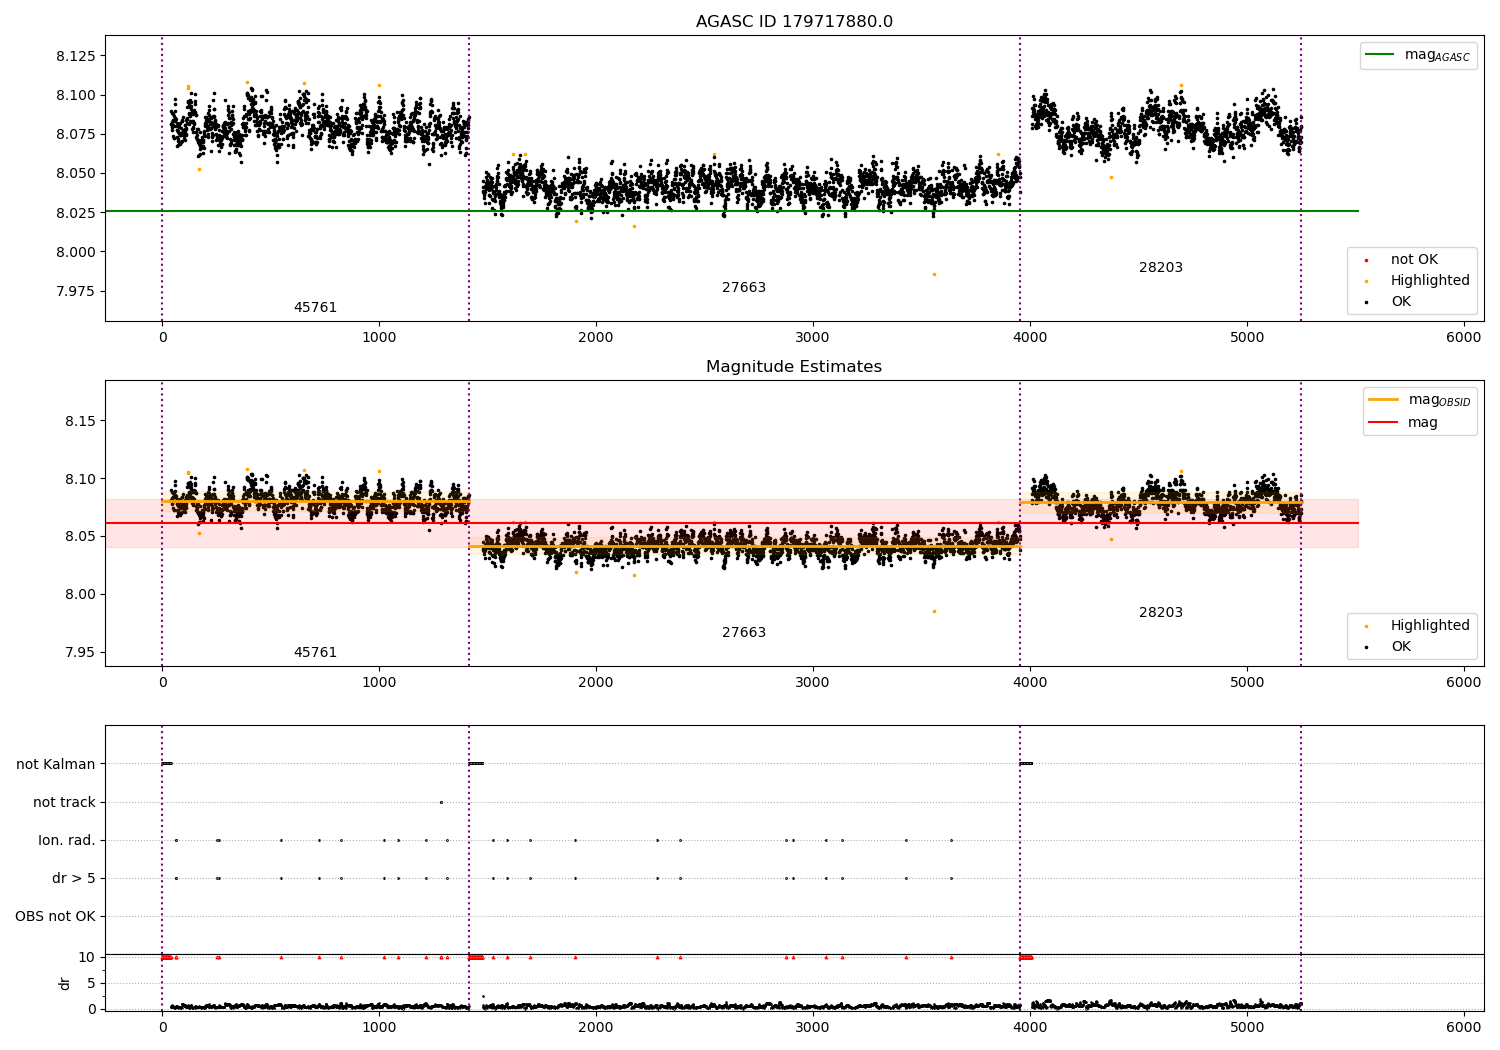Click the 6000 x-tick under the top plot

tap(1464, 338)
